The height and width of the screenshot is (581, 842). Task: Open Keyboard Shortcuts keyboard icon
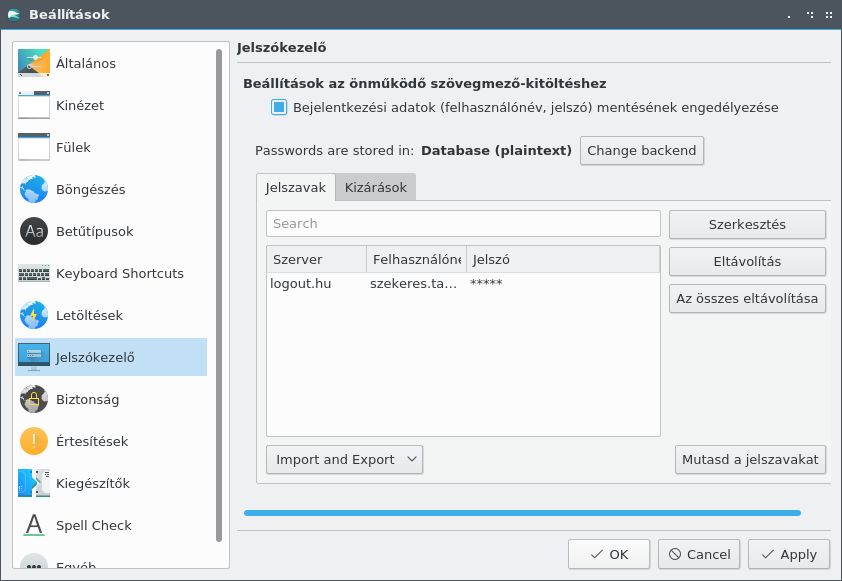[x=34, y=273]
